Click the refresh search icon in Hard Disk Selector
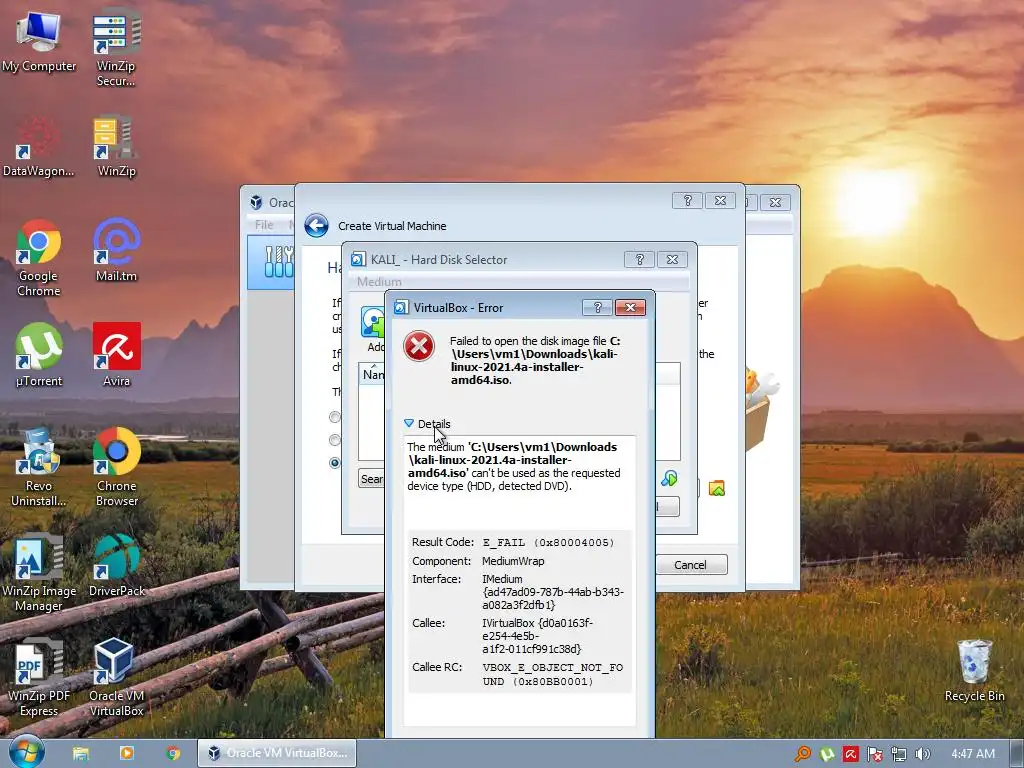The height and width of the screenshot is (768, 1024). pyautogui.click(x=669, y=479)
